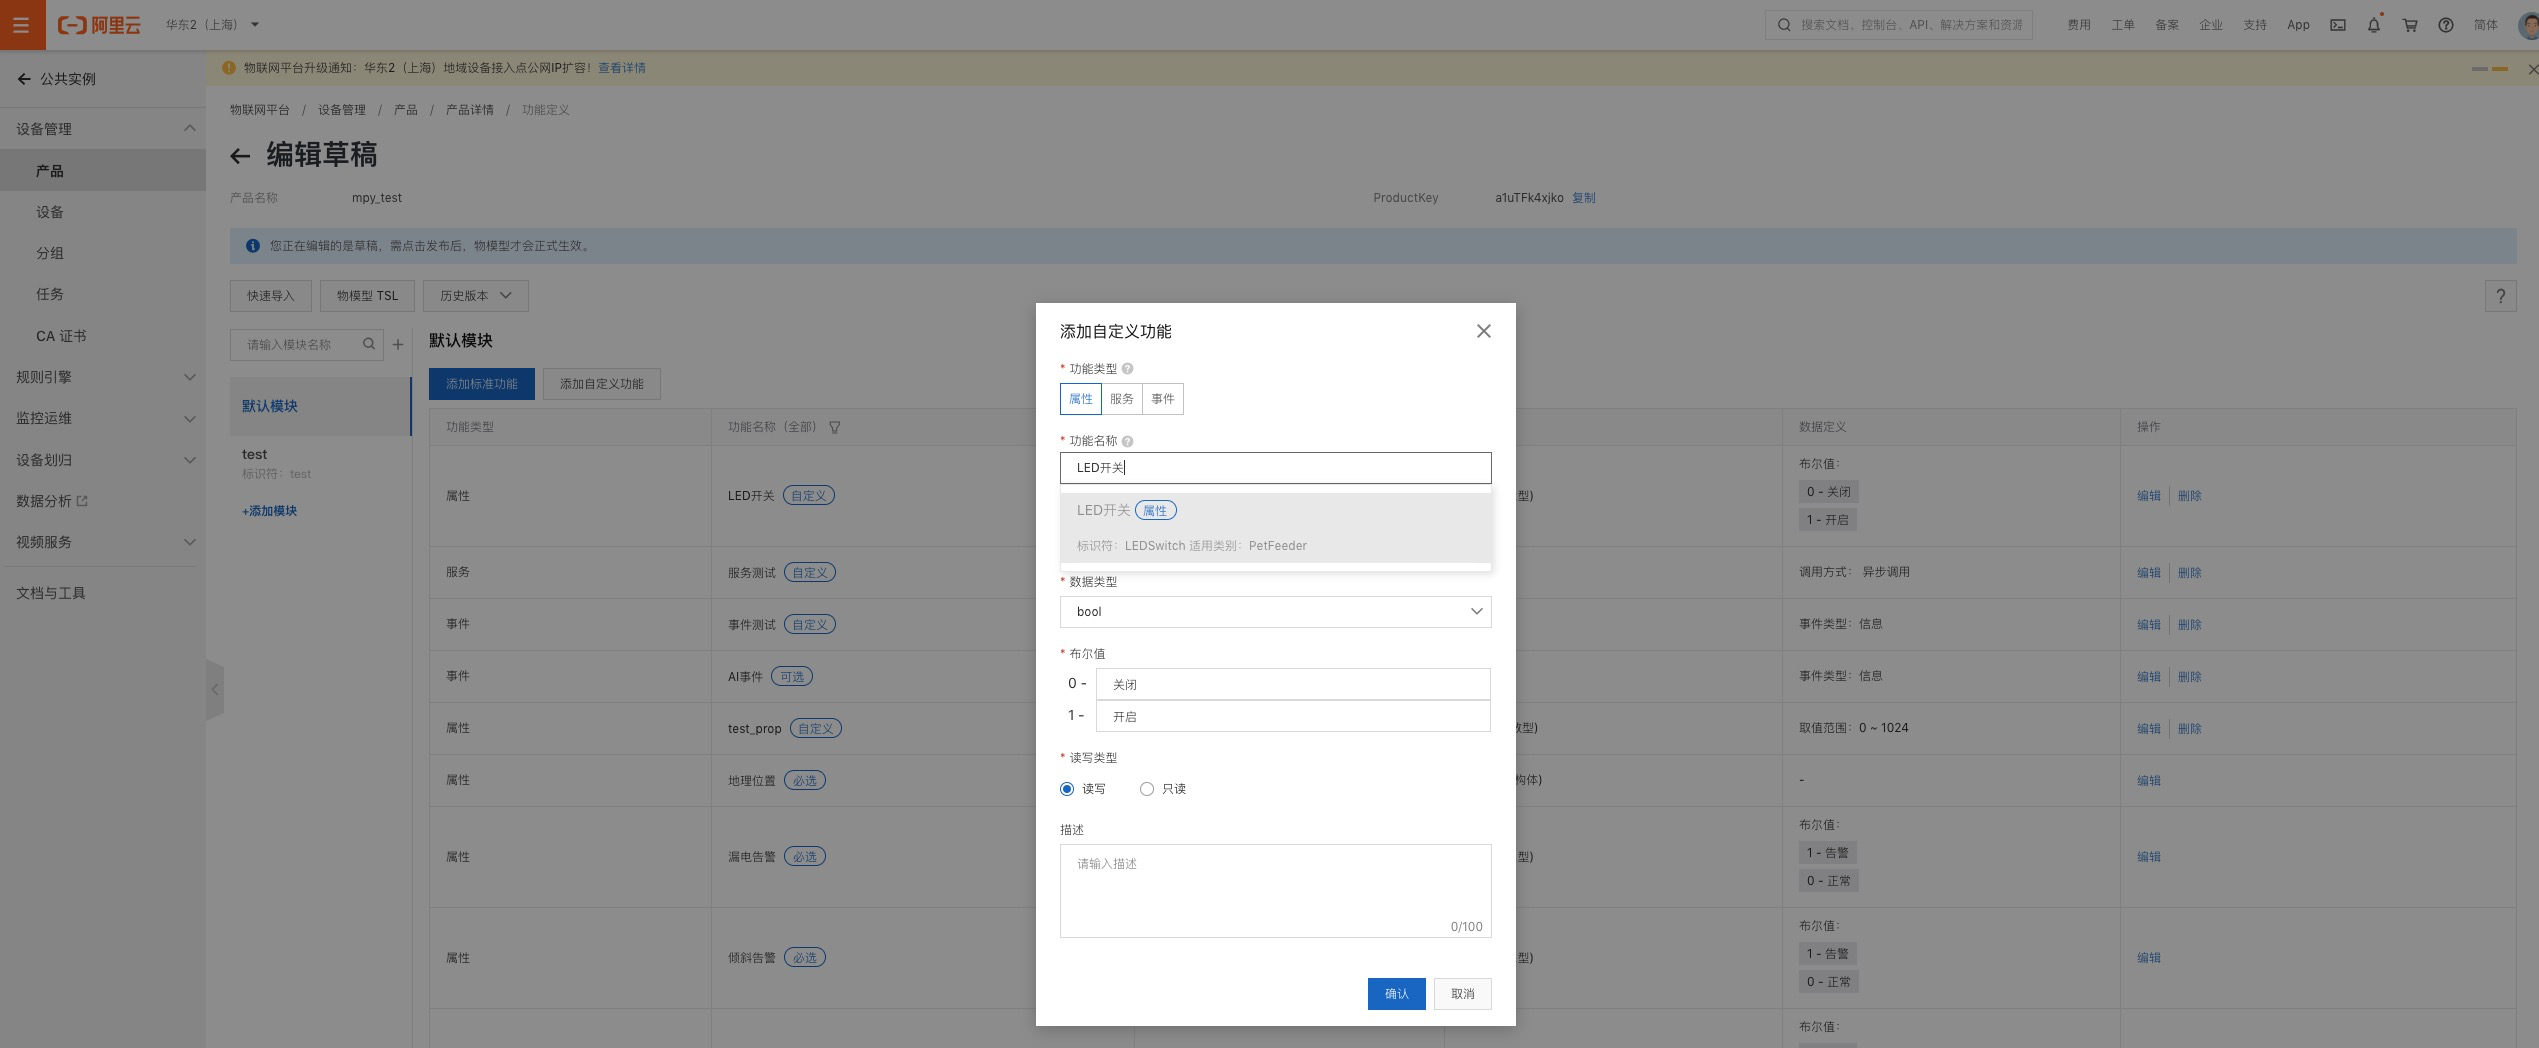Screen dimensions: 2539x1048
Task: Open 数据分析 external link
Action: [52, 501]
